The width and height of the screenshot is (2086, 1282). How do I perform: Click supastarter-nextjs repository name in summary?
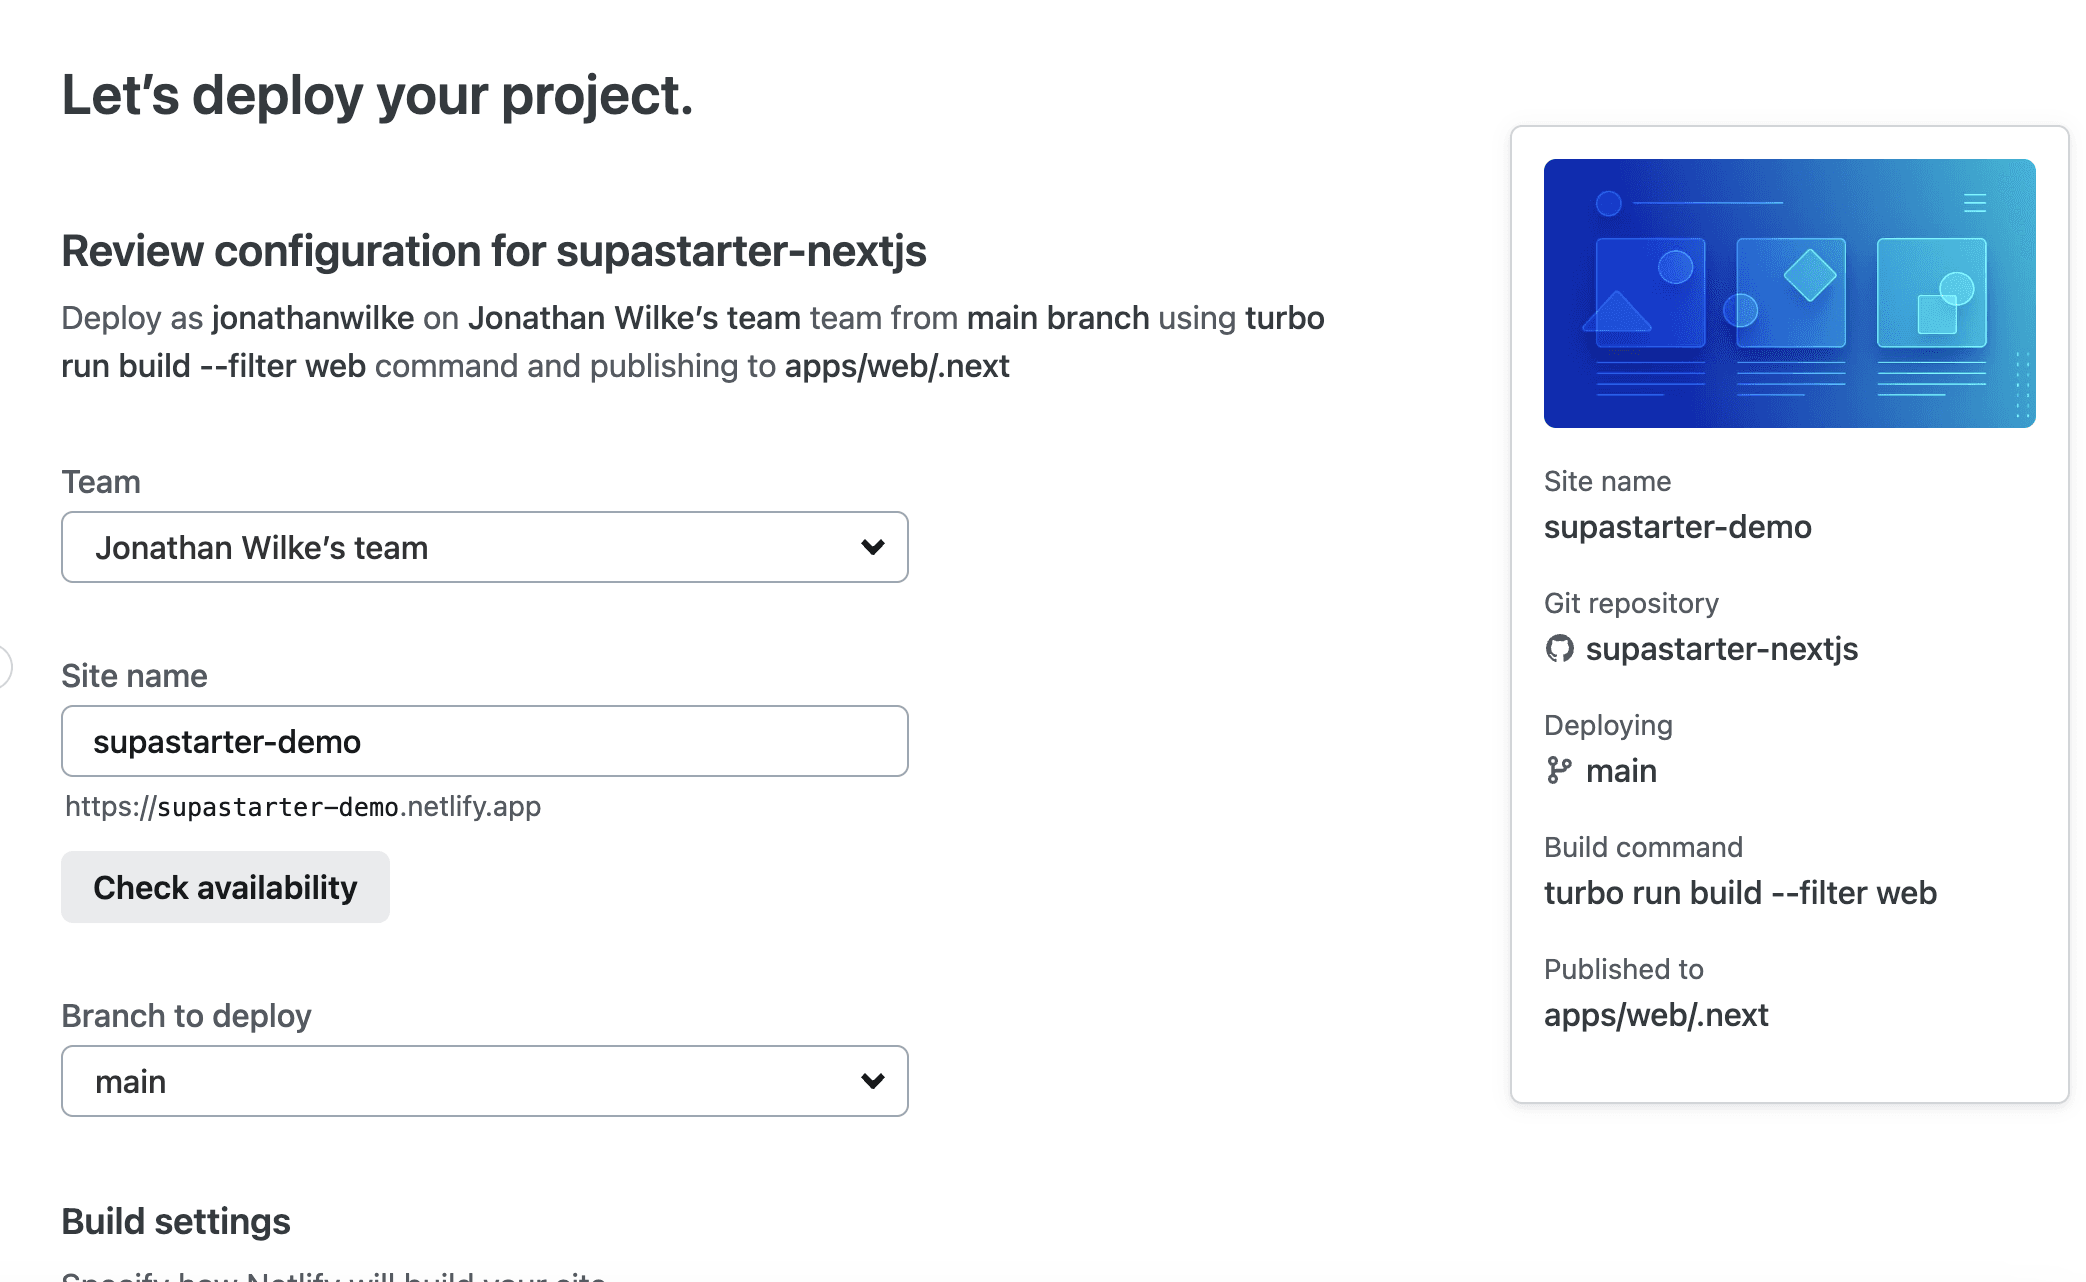tap(1721, 649)
